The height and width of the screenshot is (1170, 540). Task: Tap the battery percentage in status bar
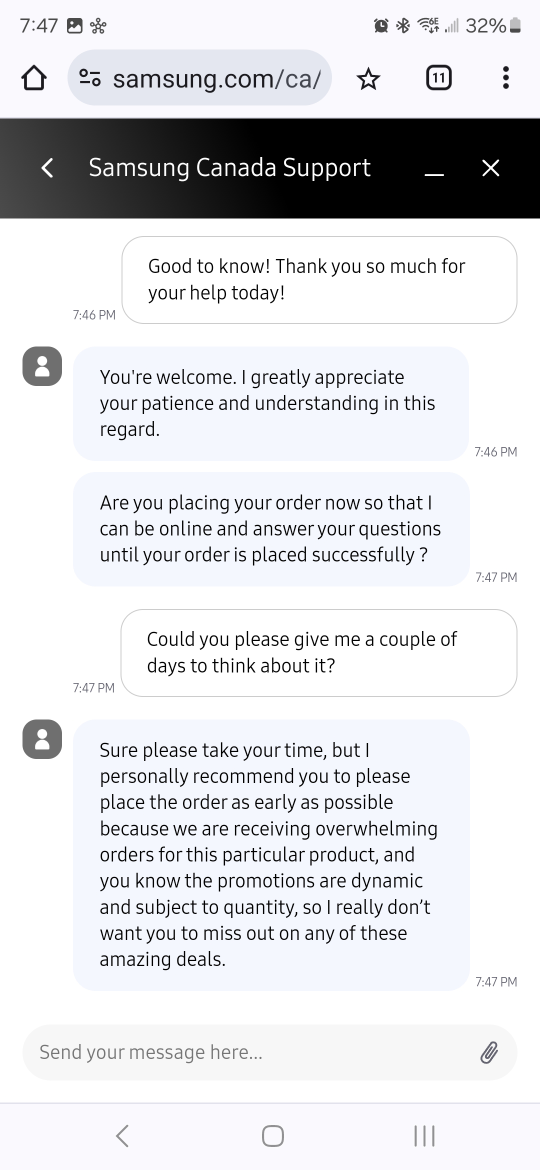tap(486, 25)
